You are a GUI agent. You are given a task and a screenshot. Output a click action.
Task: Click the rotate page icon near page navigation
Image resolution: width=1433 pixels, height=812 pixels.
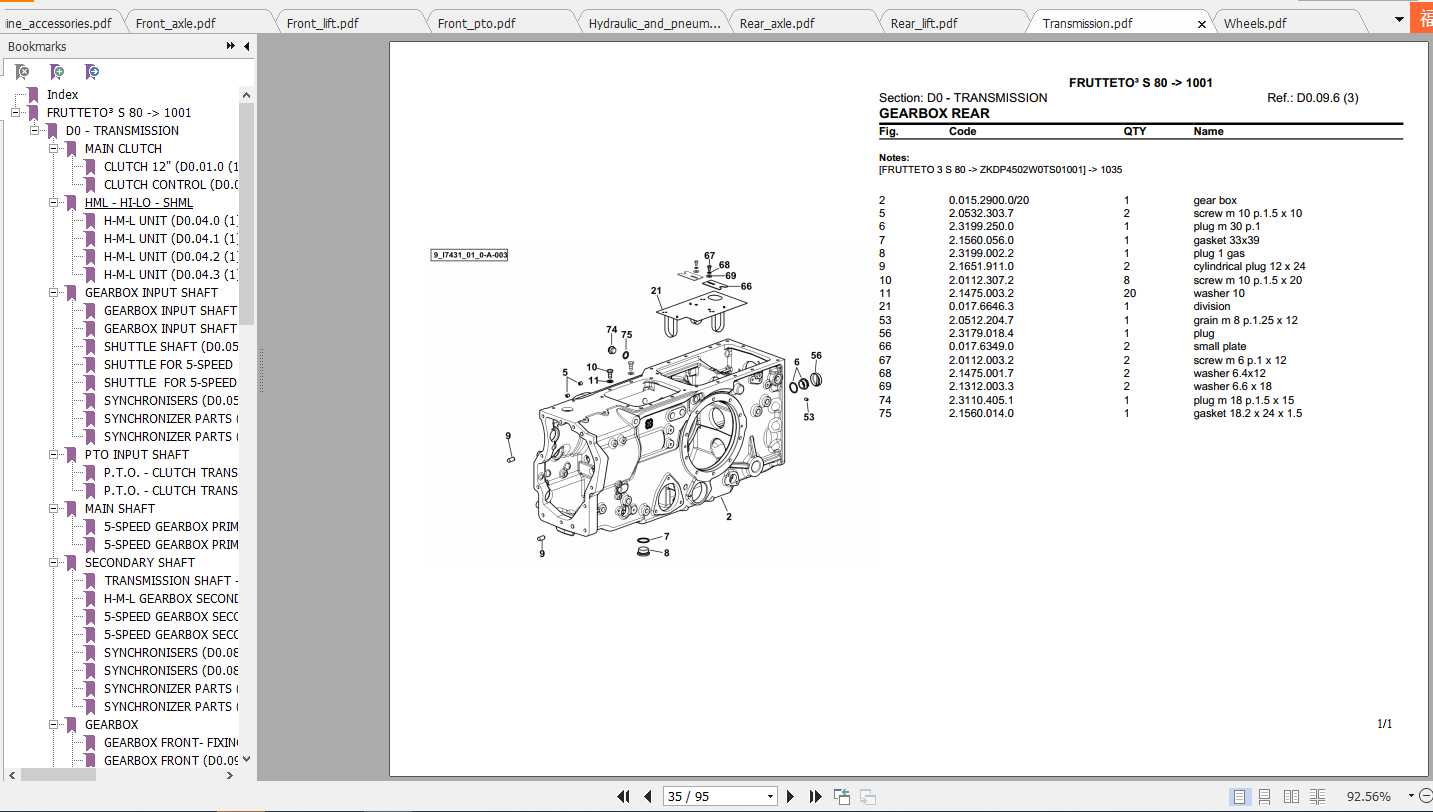pyautogui.click(x=841, y=796)
